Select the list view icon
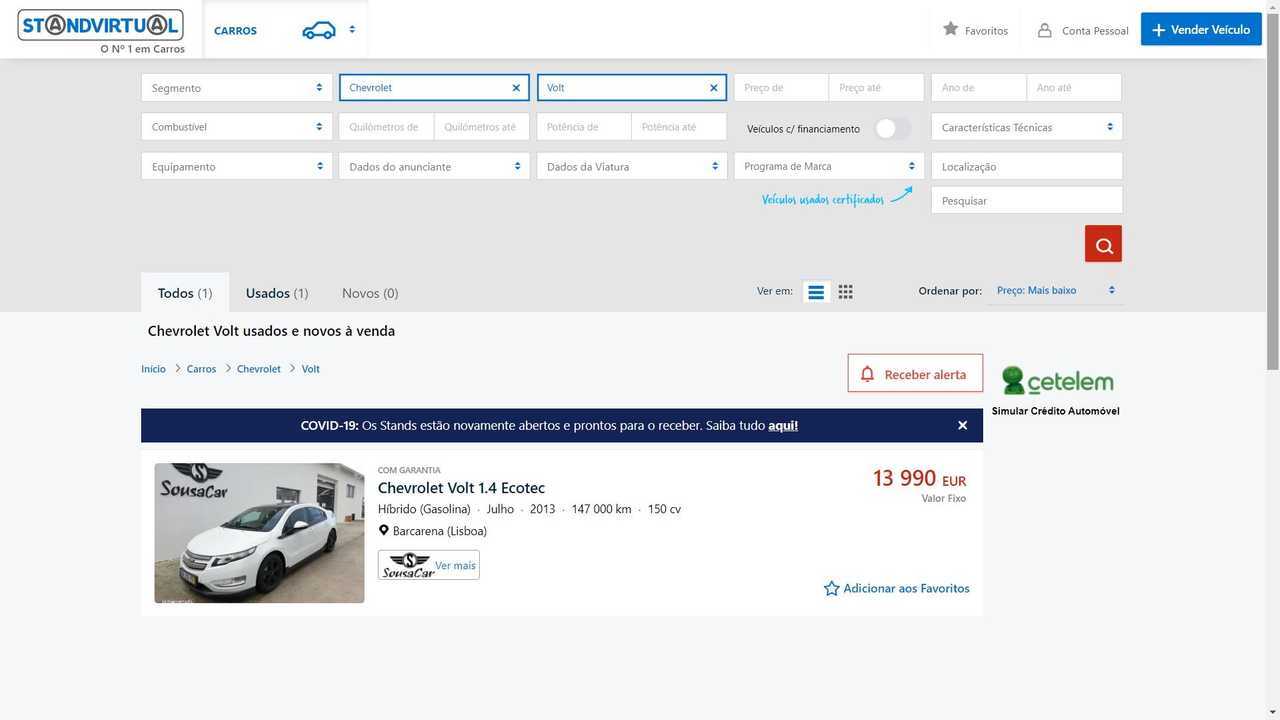The width and height of the screenshot is (1280, 720). coord(816,292)
